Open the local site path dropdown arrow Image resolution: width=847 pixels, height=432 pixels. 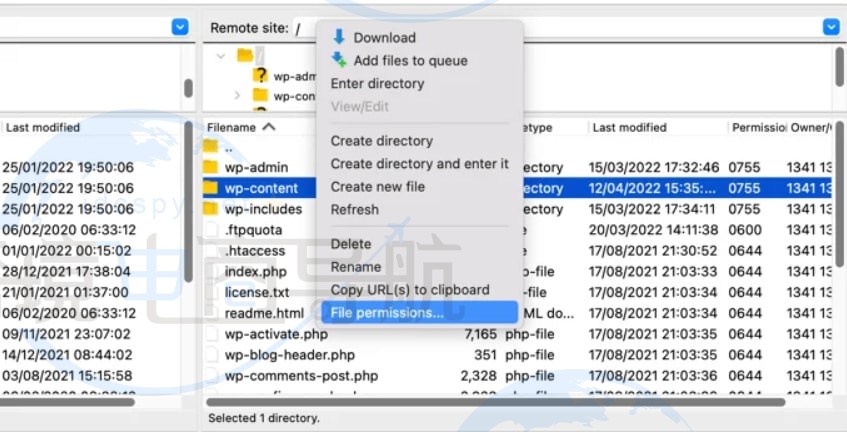pyautogui.click(x=180, y=28)
